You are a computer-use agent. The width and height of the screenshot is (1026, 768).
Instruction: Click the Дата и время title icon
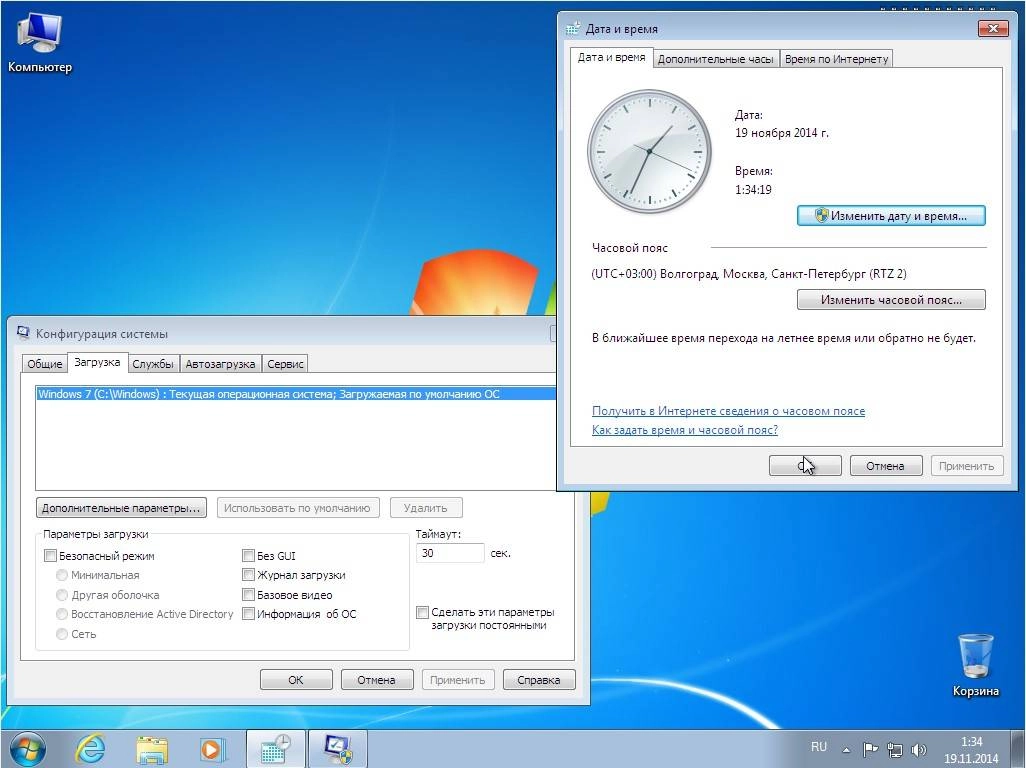[573, 28]
